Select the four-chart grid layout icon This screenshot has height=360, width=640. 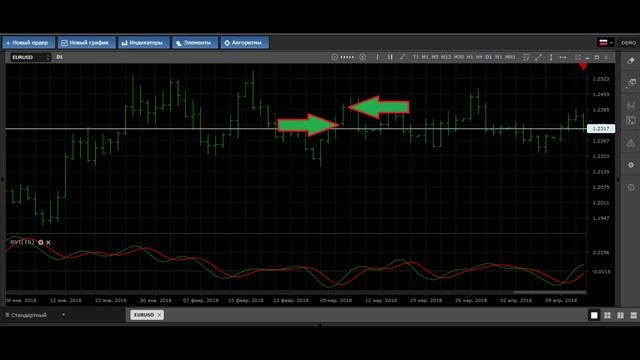(607, 315)
